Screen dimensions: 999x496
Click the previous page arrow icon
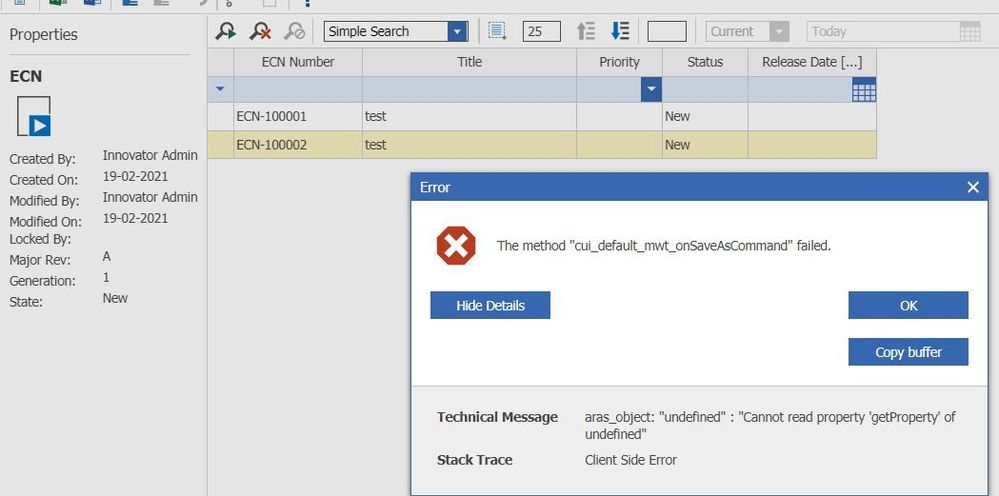click(x=587, y=31)
